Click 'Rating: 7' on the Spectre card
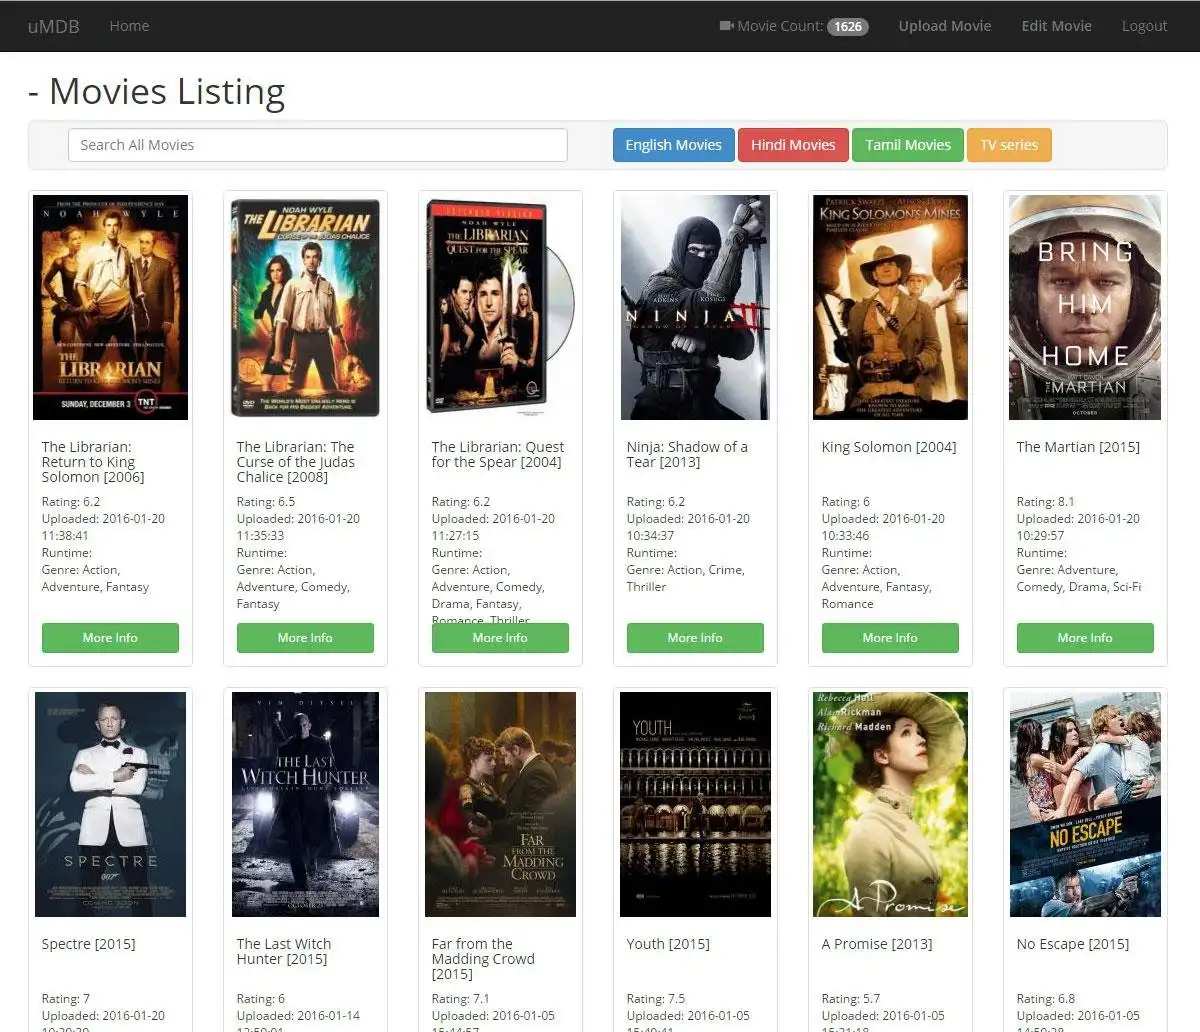The image size is (1200, 1032). pos(66,999)
